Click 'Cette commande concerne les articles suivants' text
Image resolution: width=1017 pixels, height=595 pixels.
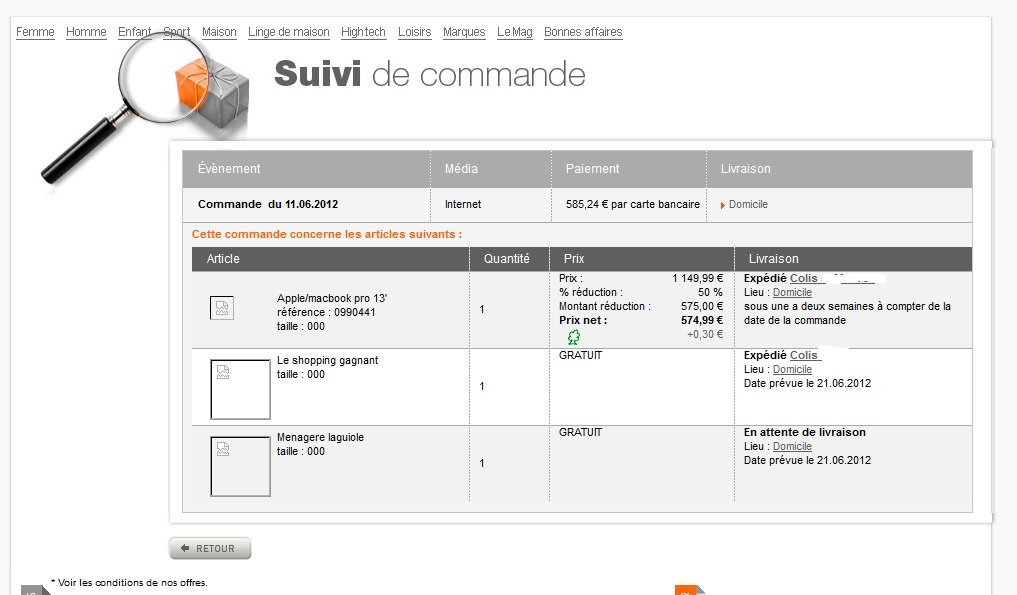coord(327,234)
